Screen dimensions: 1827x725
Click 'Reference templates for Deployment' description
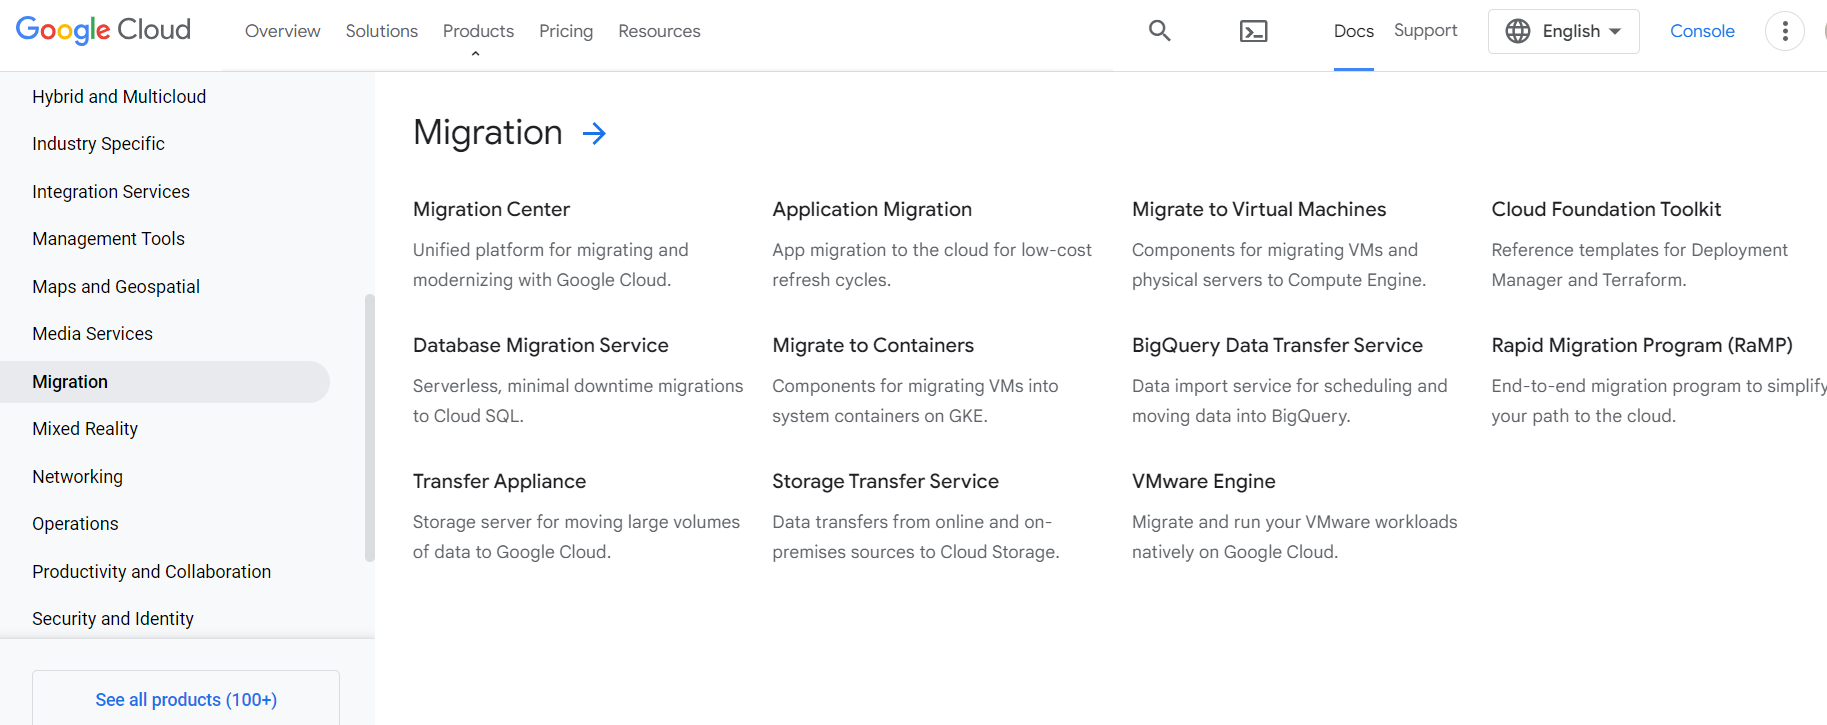(1640, 265)
